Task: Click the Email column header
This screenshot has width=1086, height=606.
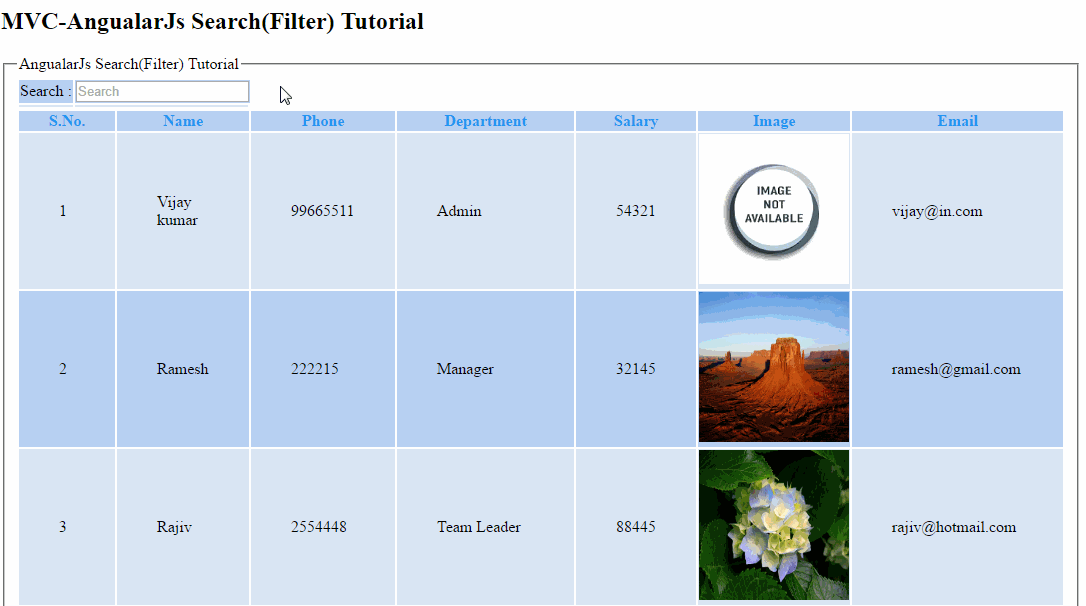Action: pyautogui.click(x=957, y=120)
